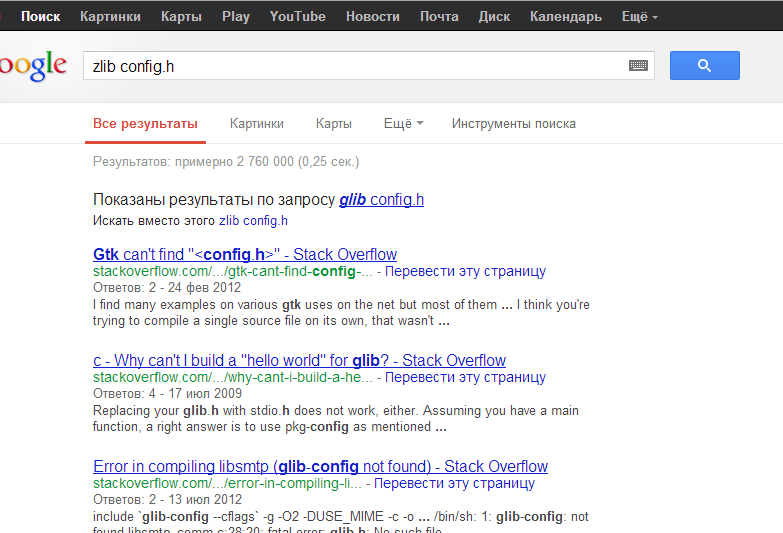Click the text Ответов: 2 - 24 фев 2012
The width and height of the screenshot is (783, 533).
[167, 288]
